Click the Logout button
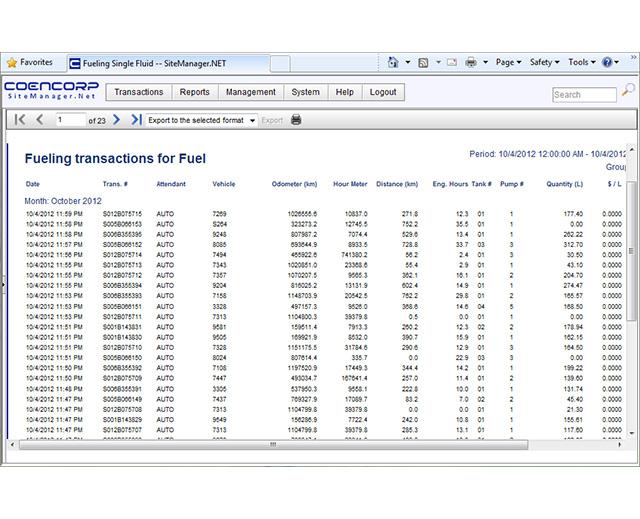This screenshot has width=640, height=519. pos(382,92)
